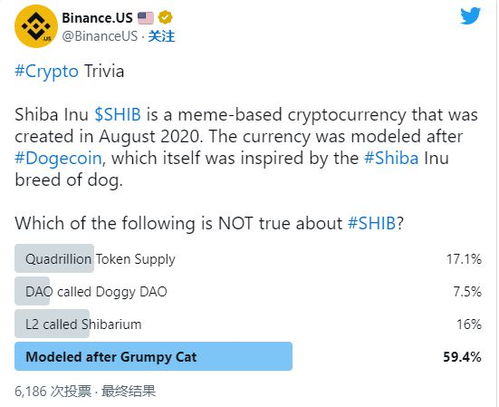Click the US flag emoji
The height and width of the screenshot is (407, 499).
pos(146,18)
